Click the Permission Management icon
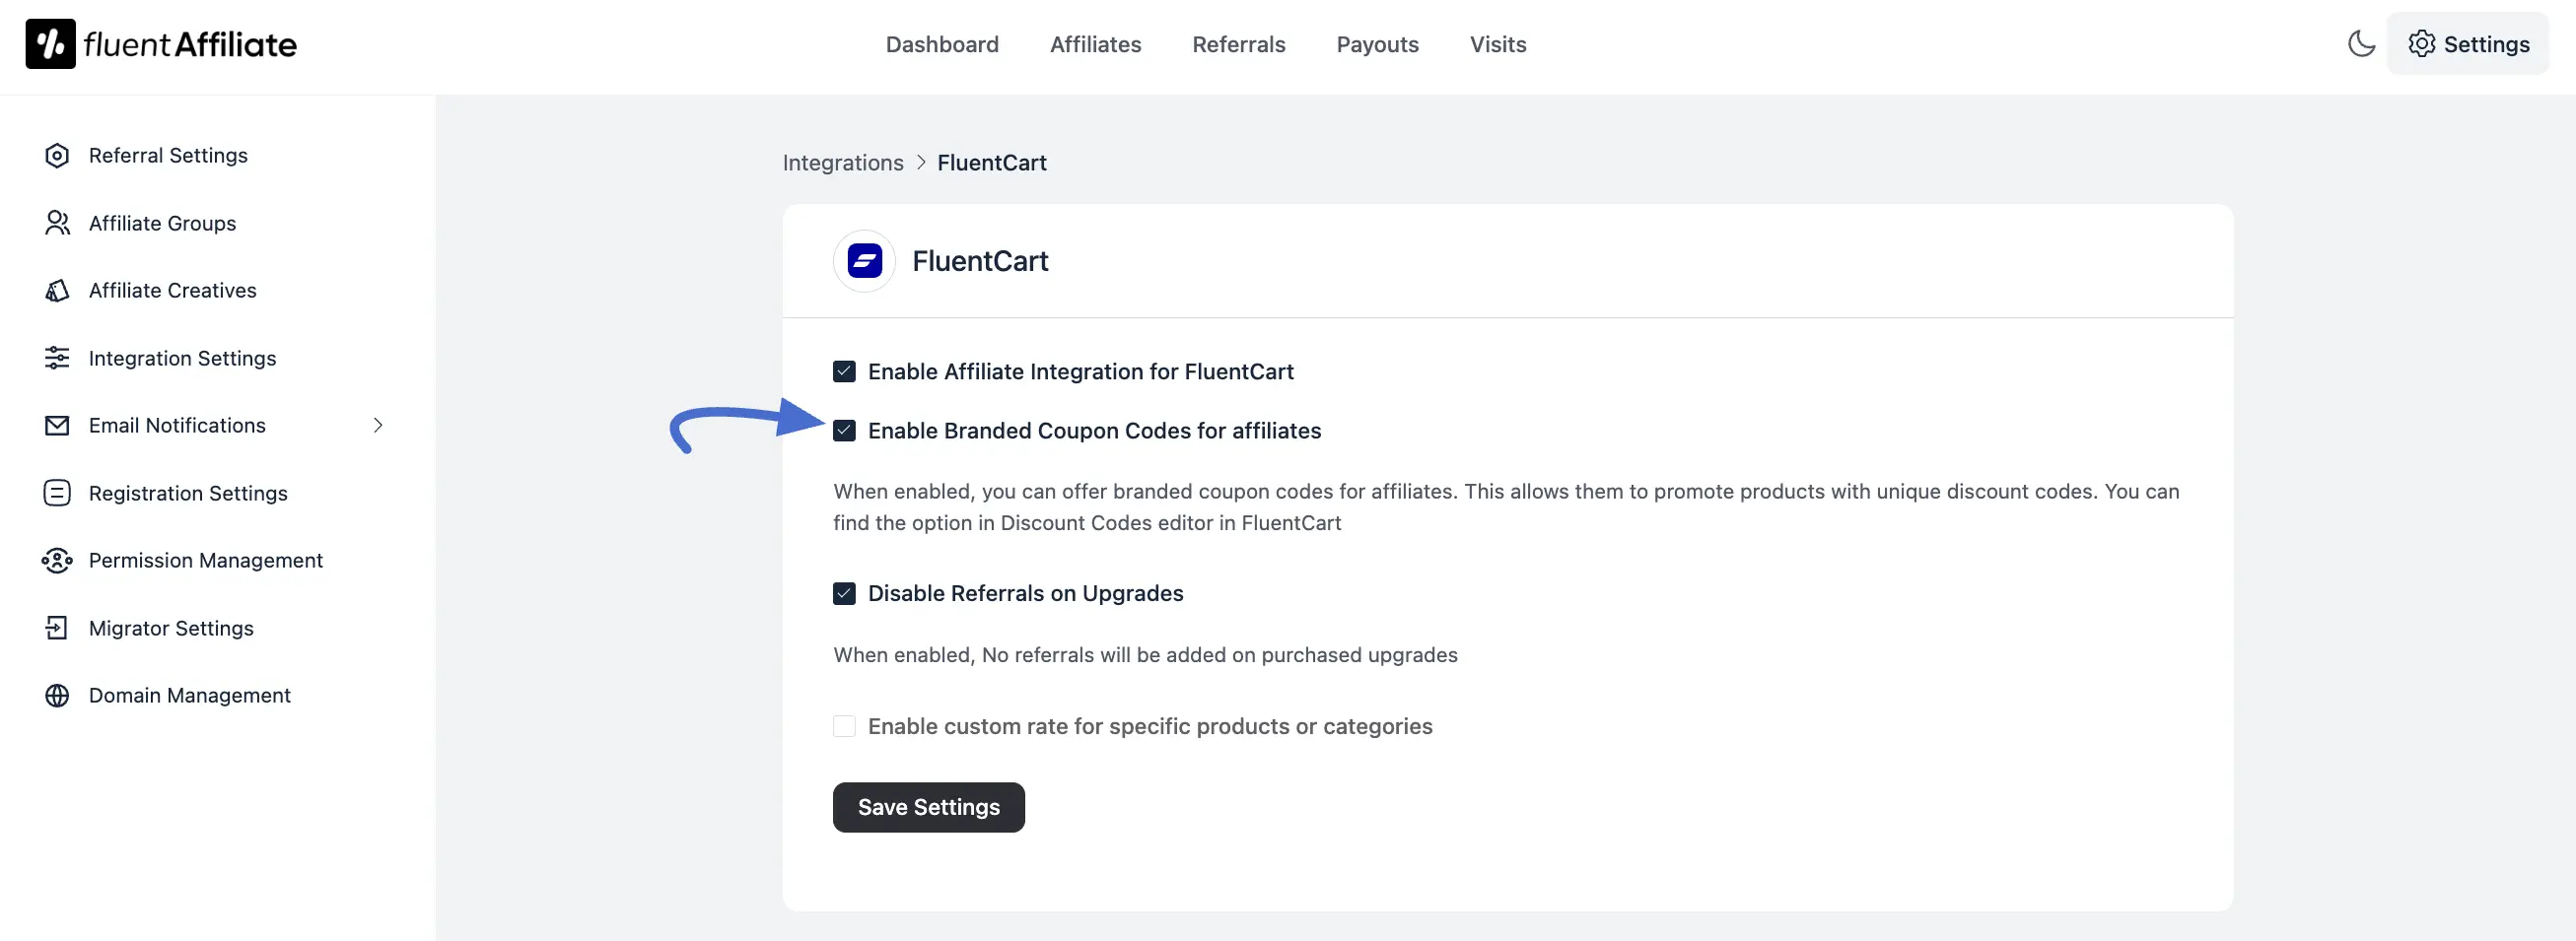2576x941 pixels. 57,561
